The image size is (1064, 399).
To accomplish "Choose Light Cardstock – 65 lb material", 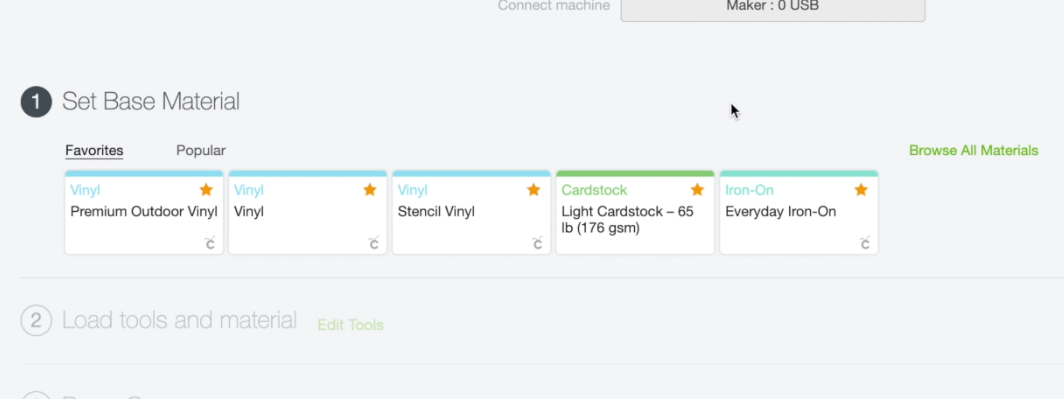I will coord(635,212).
